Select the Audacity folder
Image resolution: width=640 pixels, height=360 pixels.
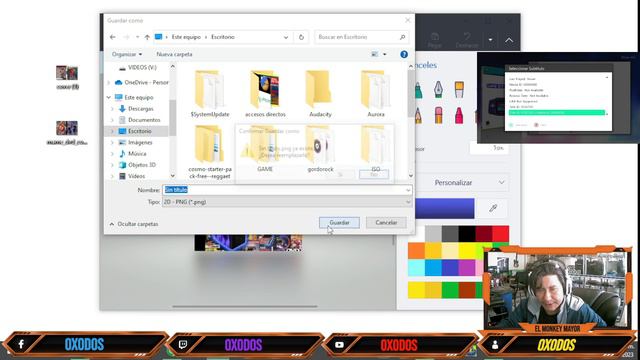[320, 94]
